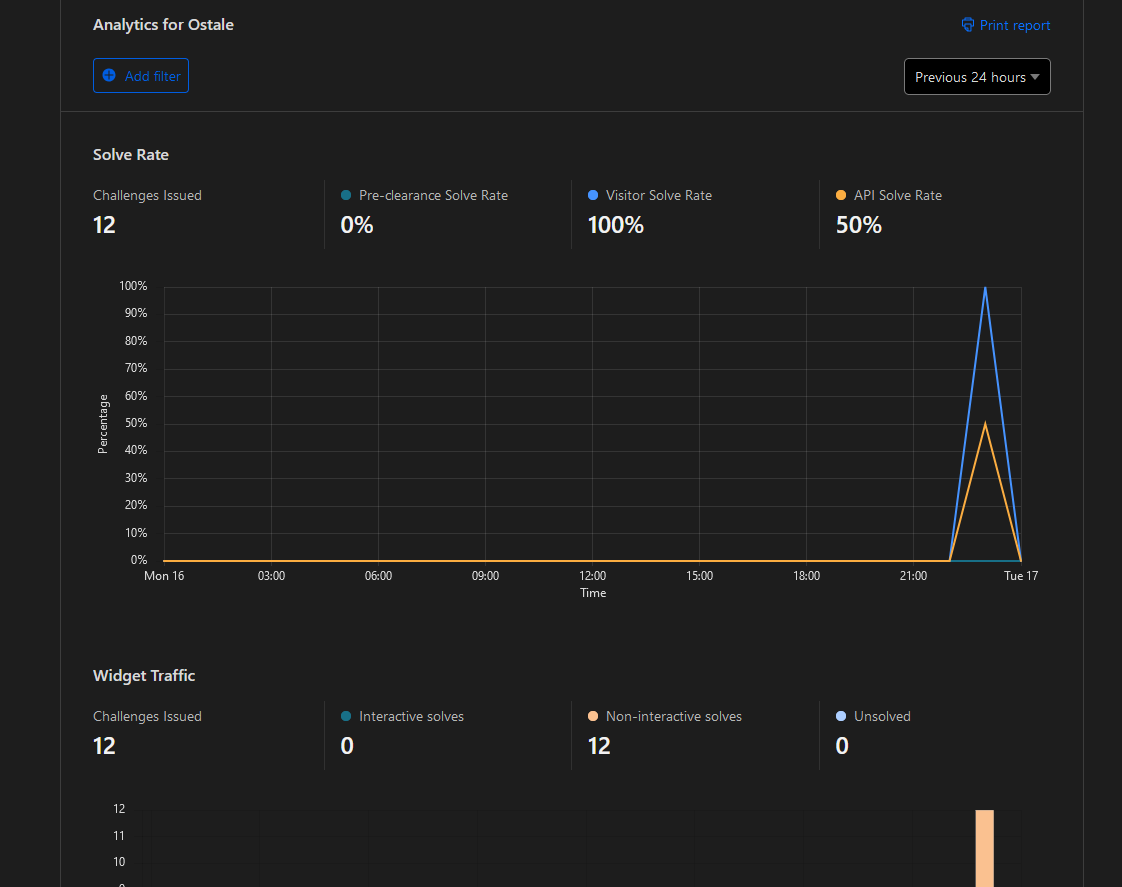This screenshot has width=1122, height=887.
Task: Select the API Solve Rate 50% value
Action: coord(859,225)
